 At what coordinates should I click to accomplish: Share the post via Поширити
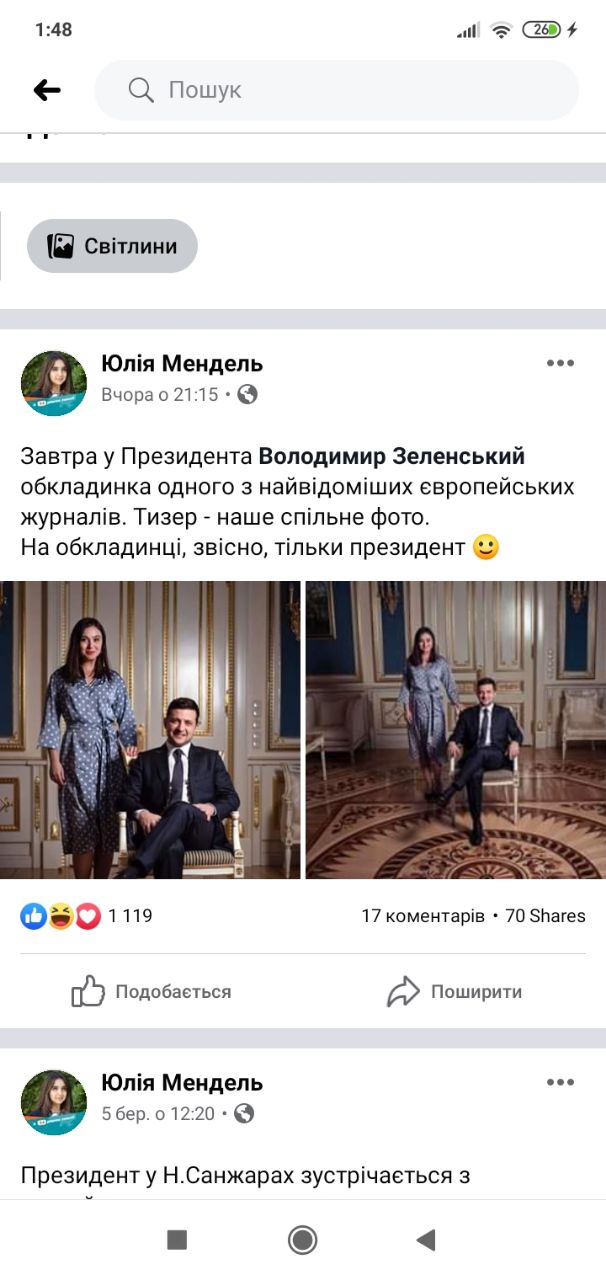(x=455, y=992)
